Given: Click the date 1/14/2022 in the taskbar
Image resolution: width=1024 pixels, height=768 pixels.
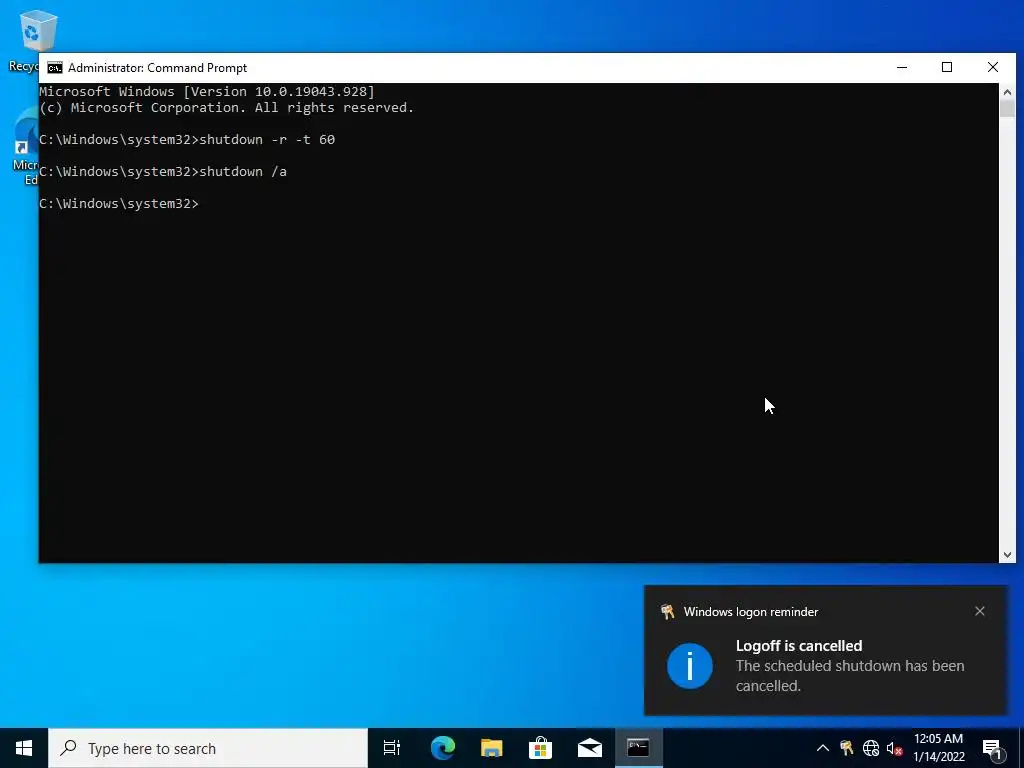Looking at the screenshot, I should (x=938, y=758).
